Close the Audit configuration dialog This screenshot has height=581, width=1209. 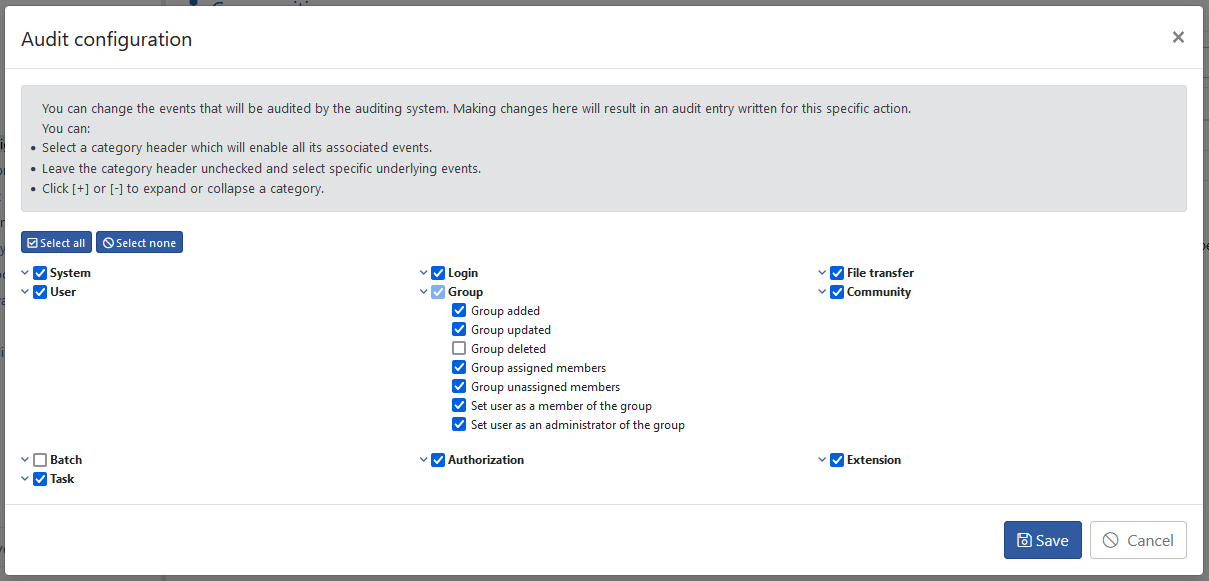tap(1178, 37)
